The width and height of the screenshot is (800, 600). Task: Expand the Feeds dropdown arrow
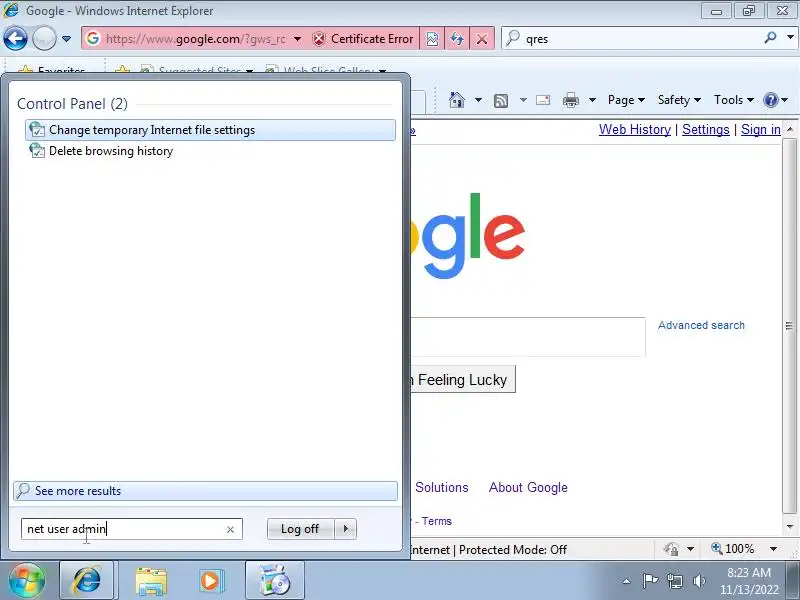[523, 100]
